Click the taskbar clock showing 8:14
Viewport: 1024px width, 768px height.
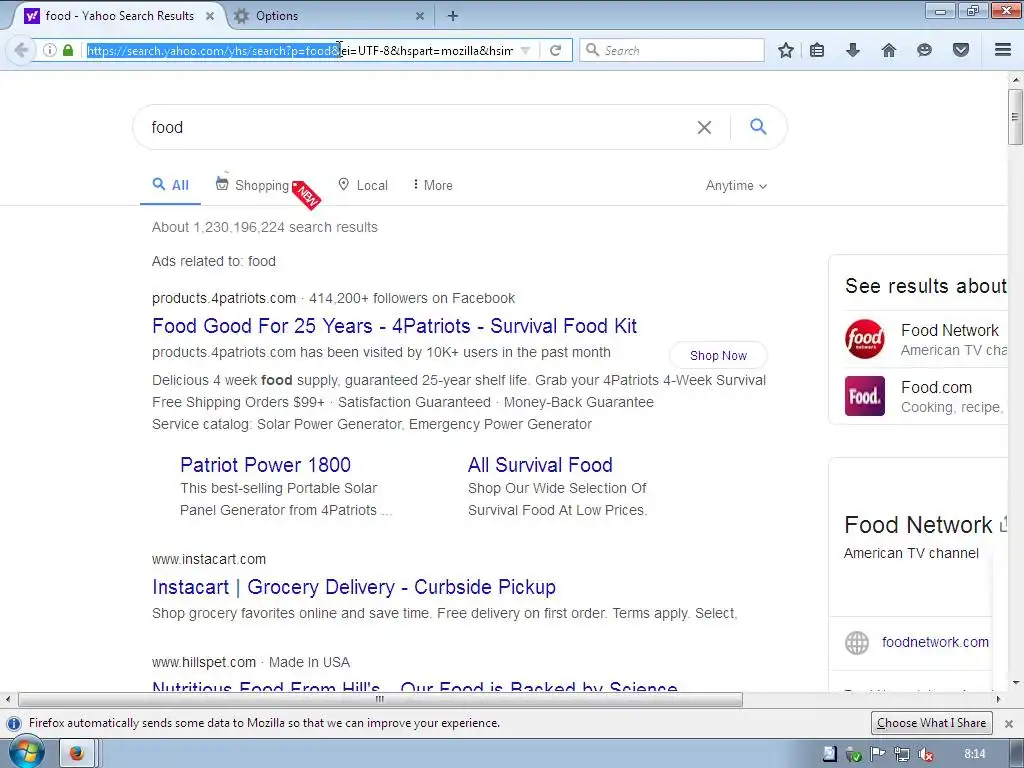click(974, 754)
